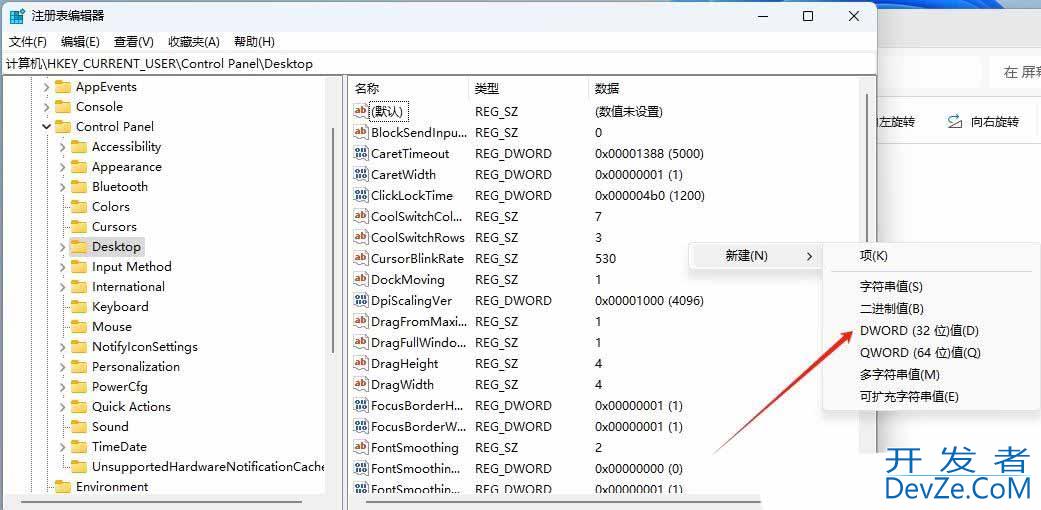Select the TimeDate key in tree

(119, 446)
